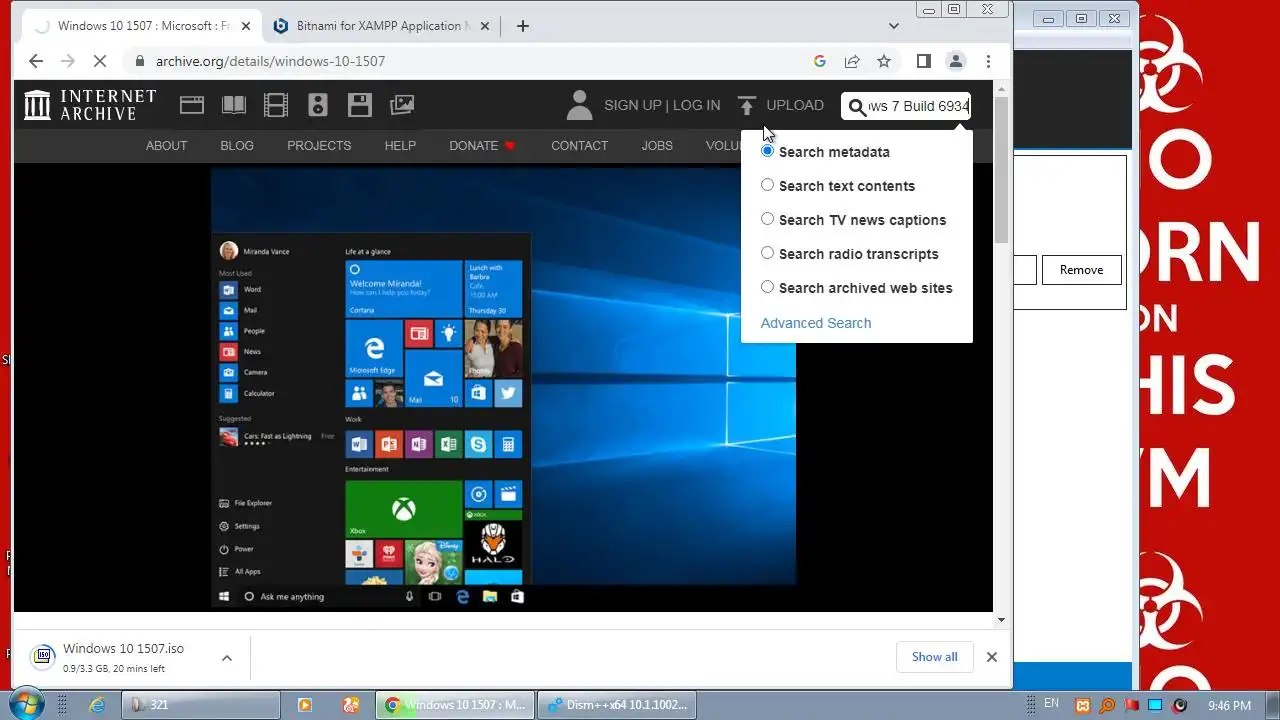
Task: Open CONTACT in archive nav menu
Action: coord(579,145)
